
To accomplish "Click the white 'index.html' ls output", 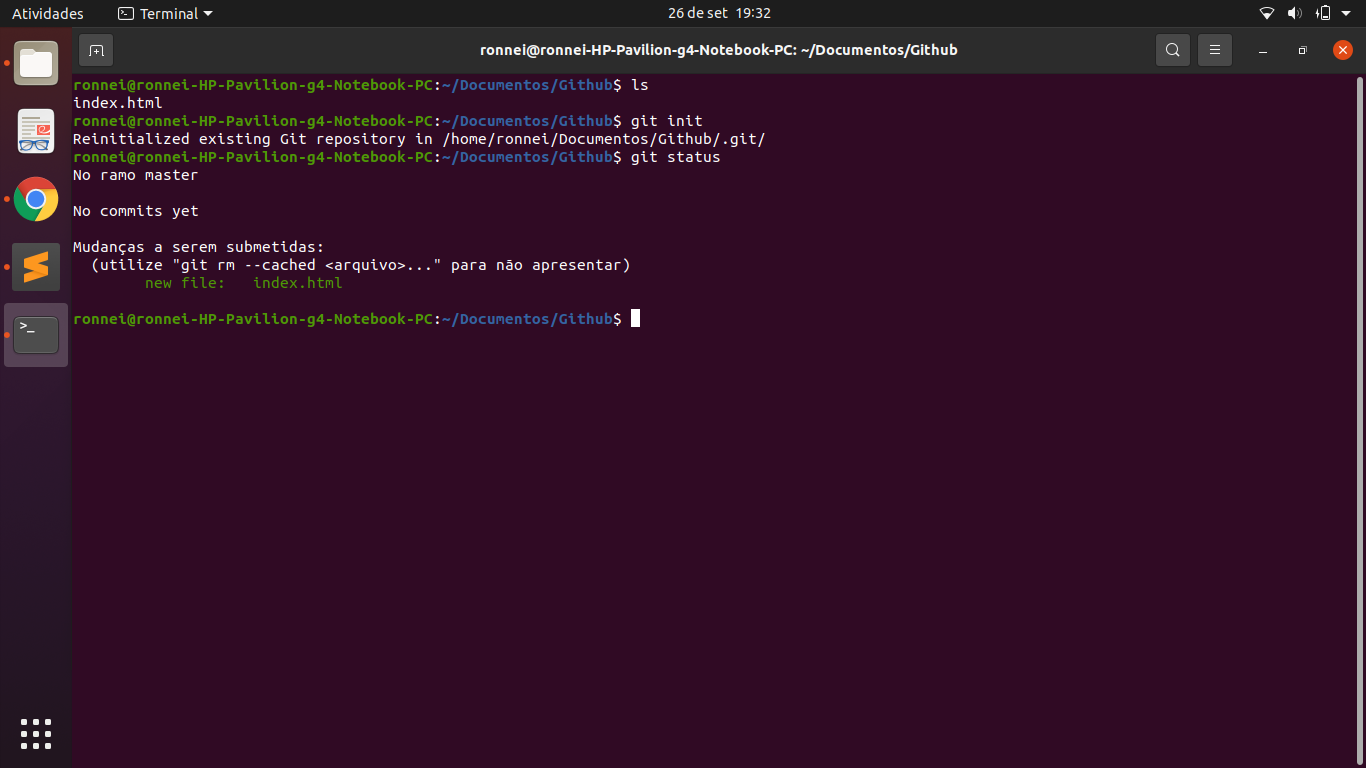I will (x=118, y=103).
